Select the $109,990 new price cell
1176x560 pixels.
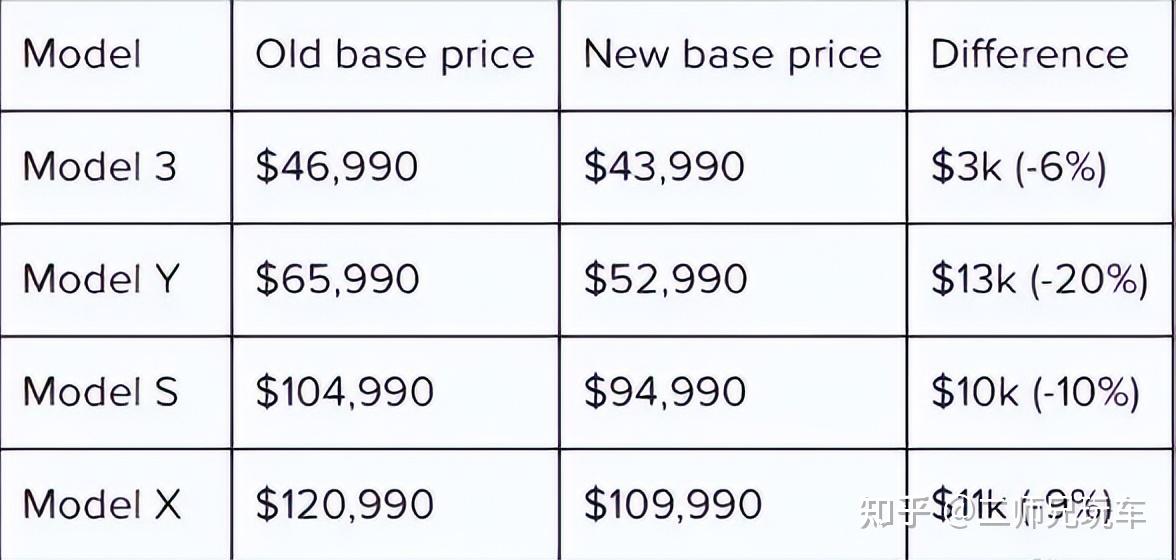pos(673,504)
